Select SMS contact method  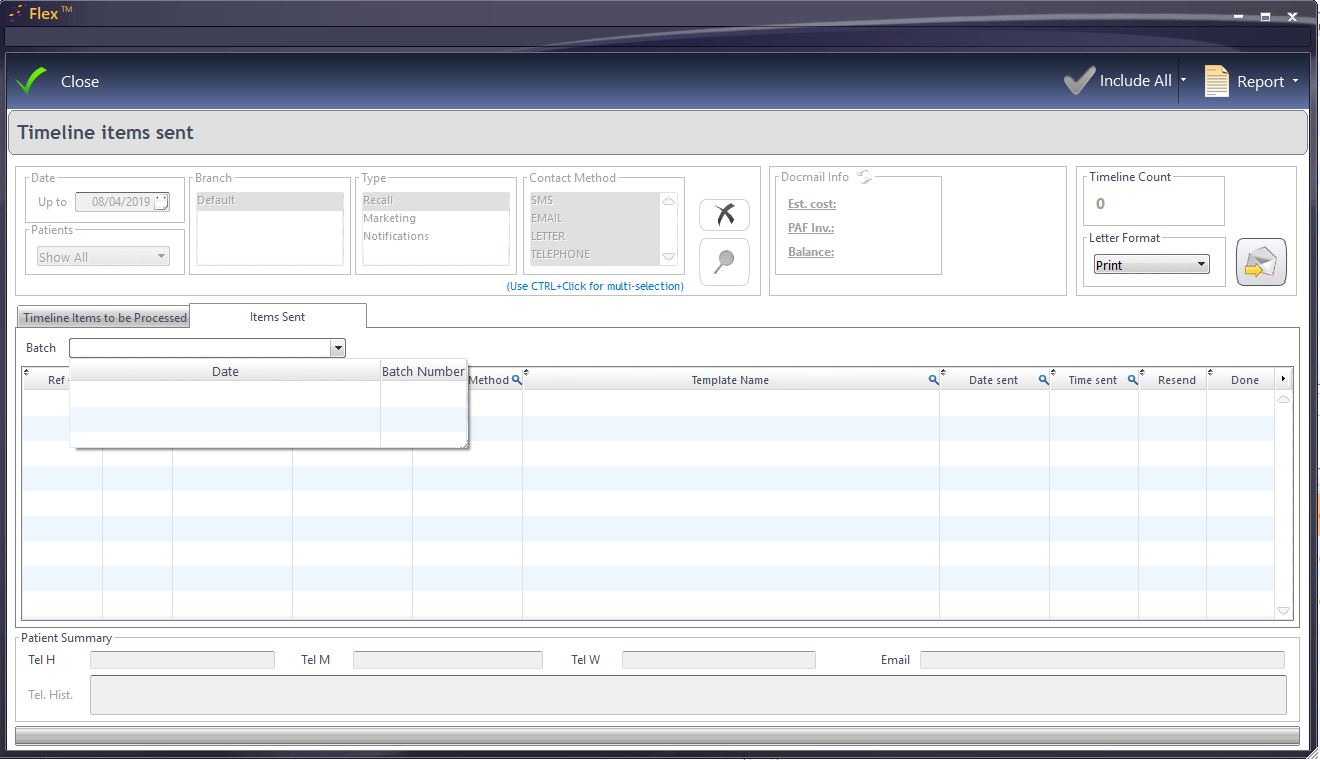coord(594,200)
